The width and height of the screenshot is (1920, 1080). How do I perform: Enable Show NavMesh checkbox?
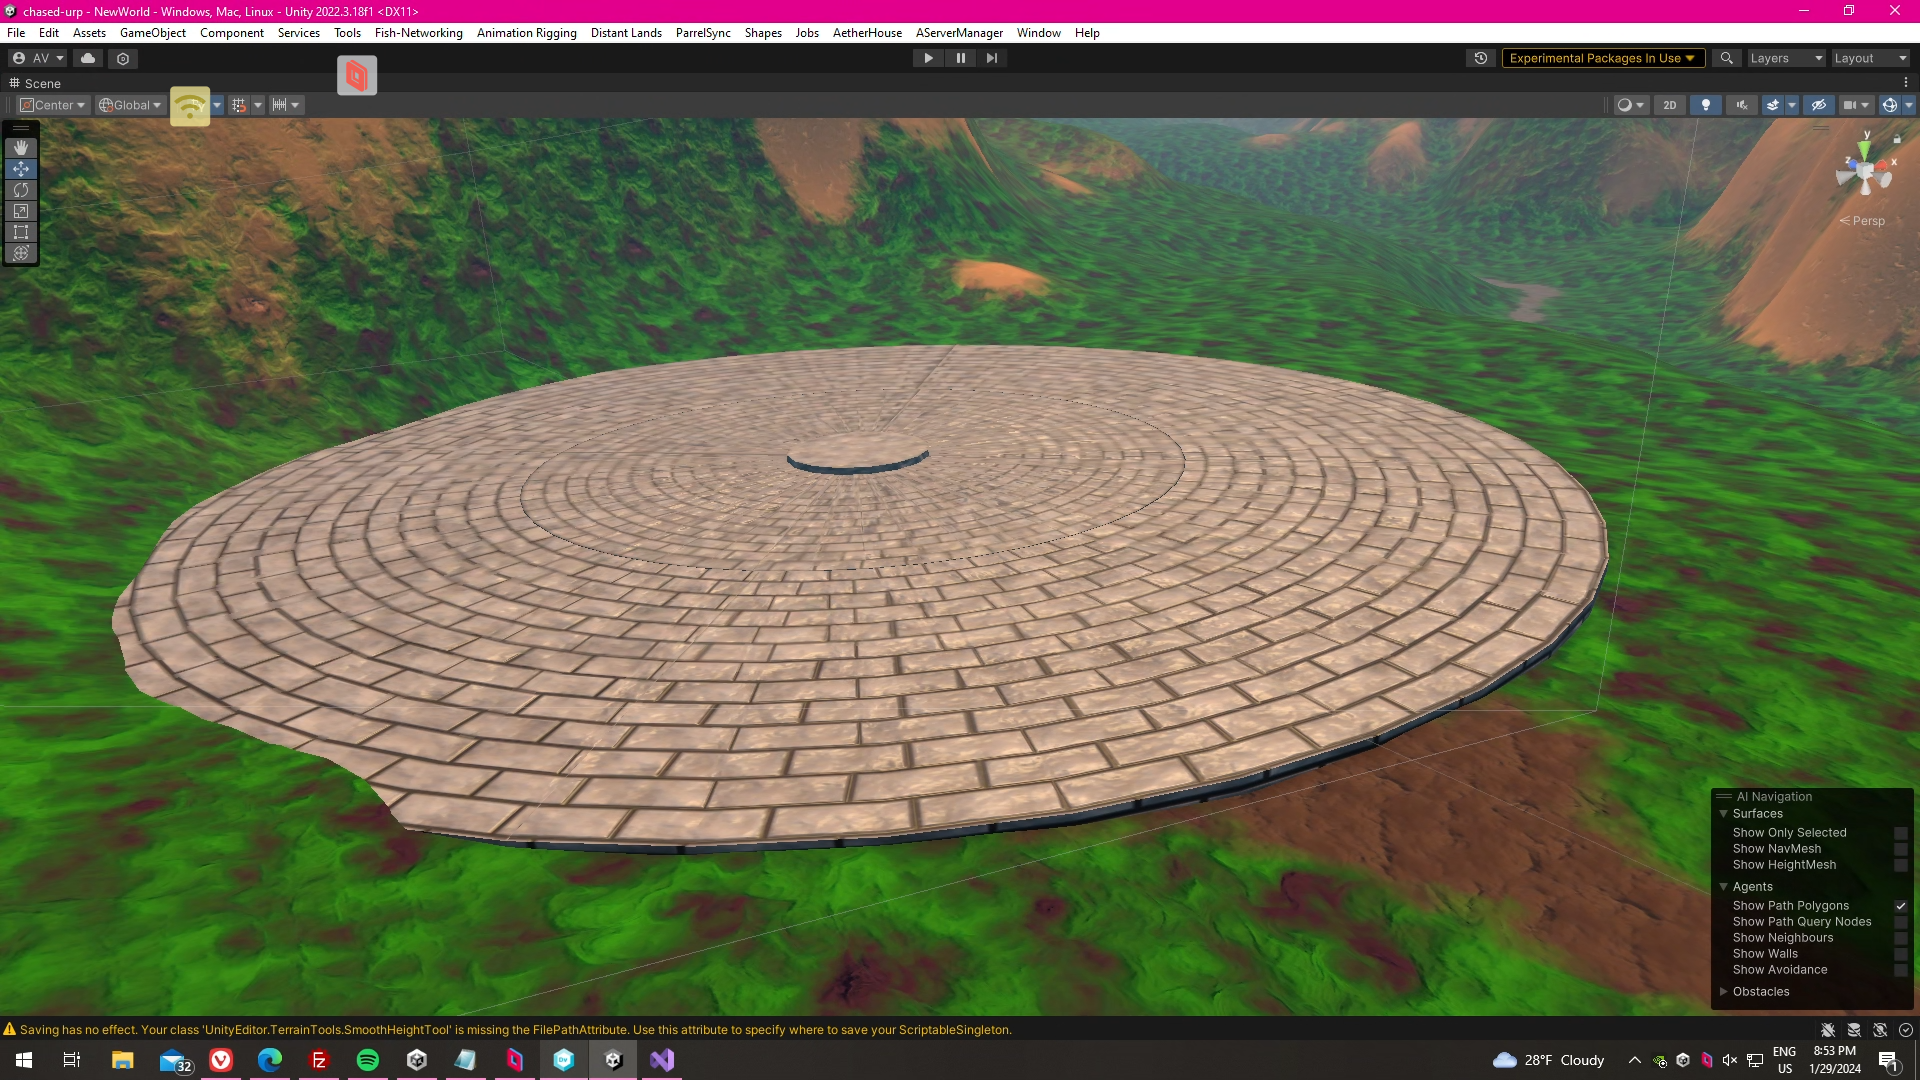pos(1900,849)
